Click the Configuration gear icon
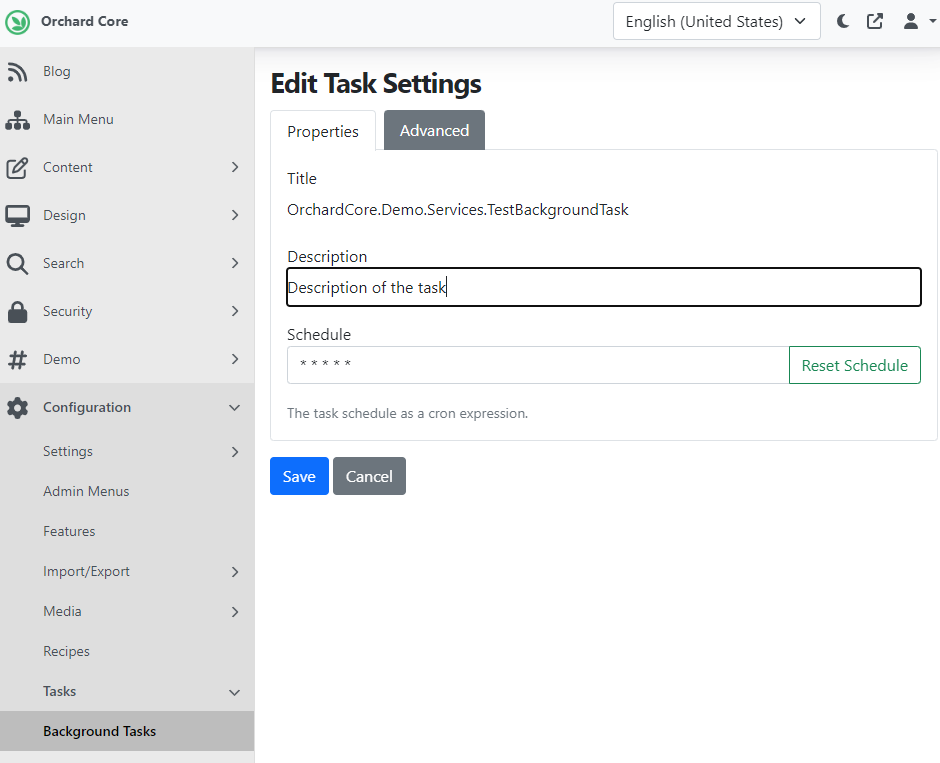 [17, 408]
